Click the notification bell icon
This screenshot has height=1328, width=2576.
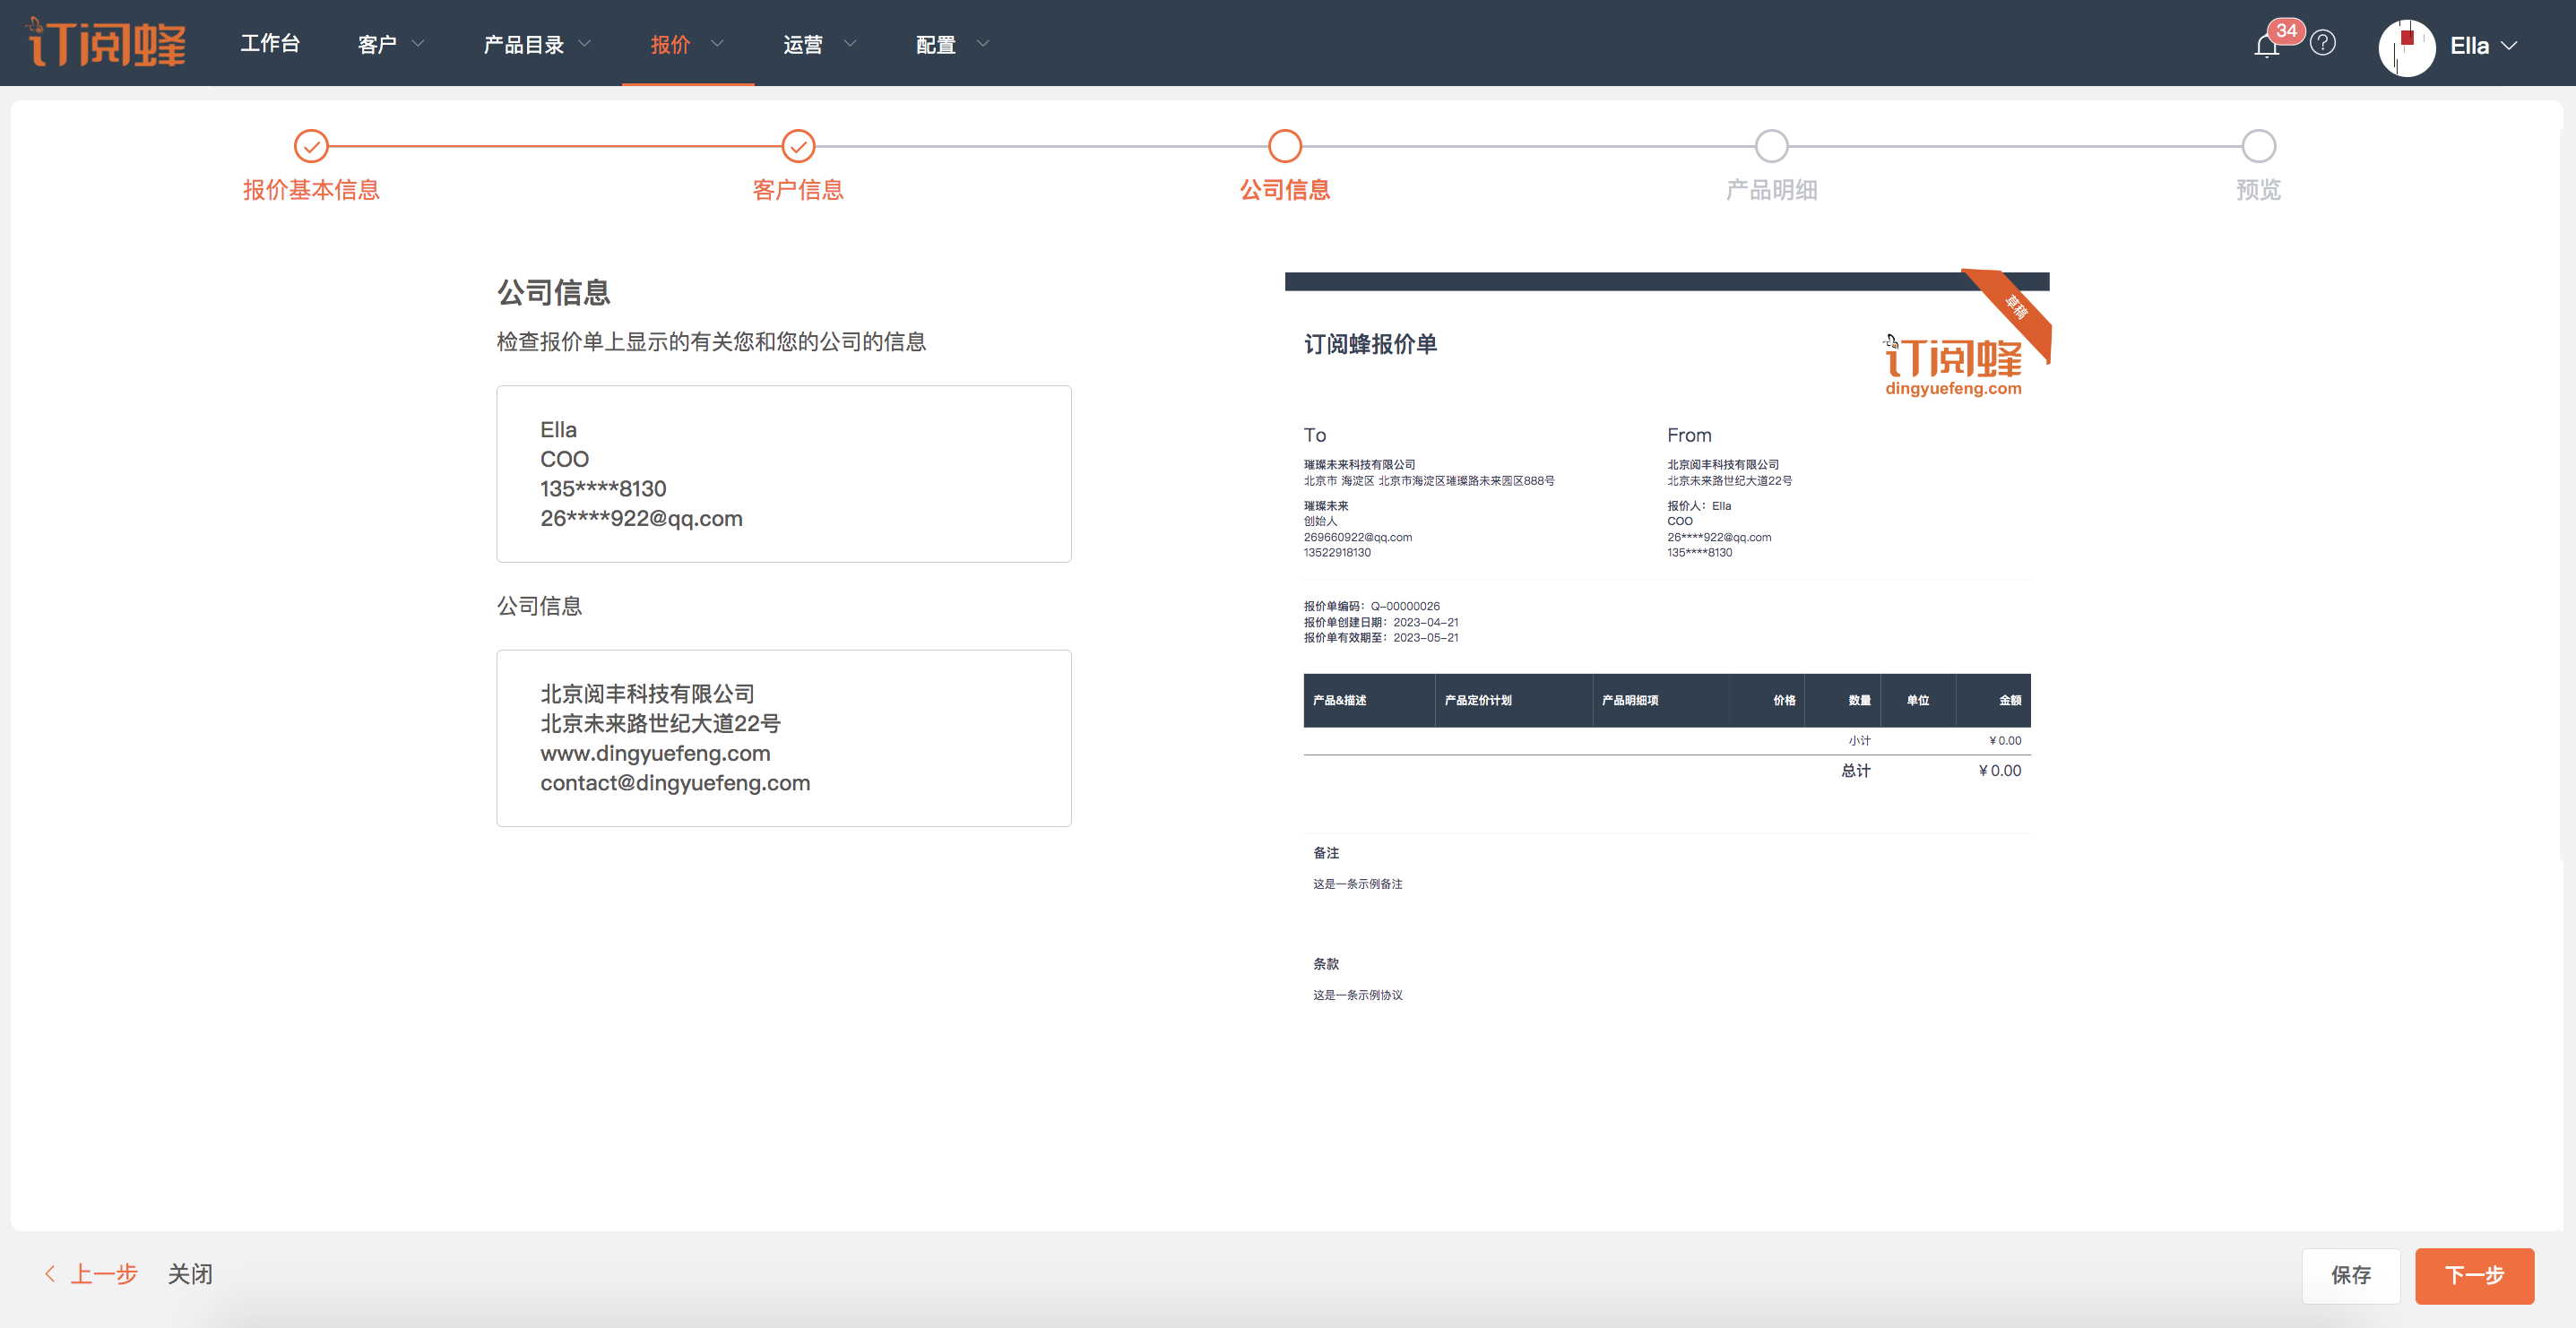coord(2266,46)
